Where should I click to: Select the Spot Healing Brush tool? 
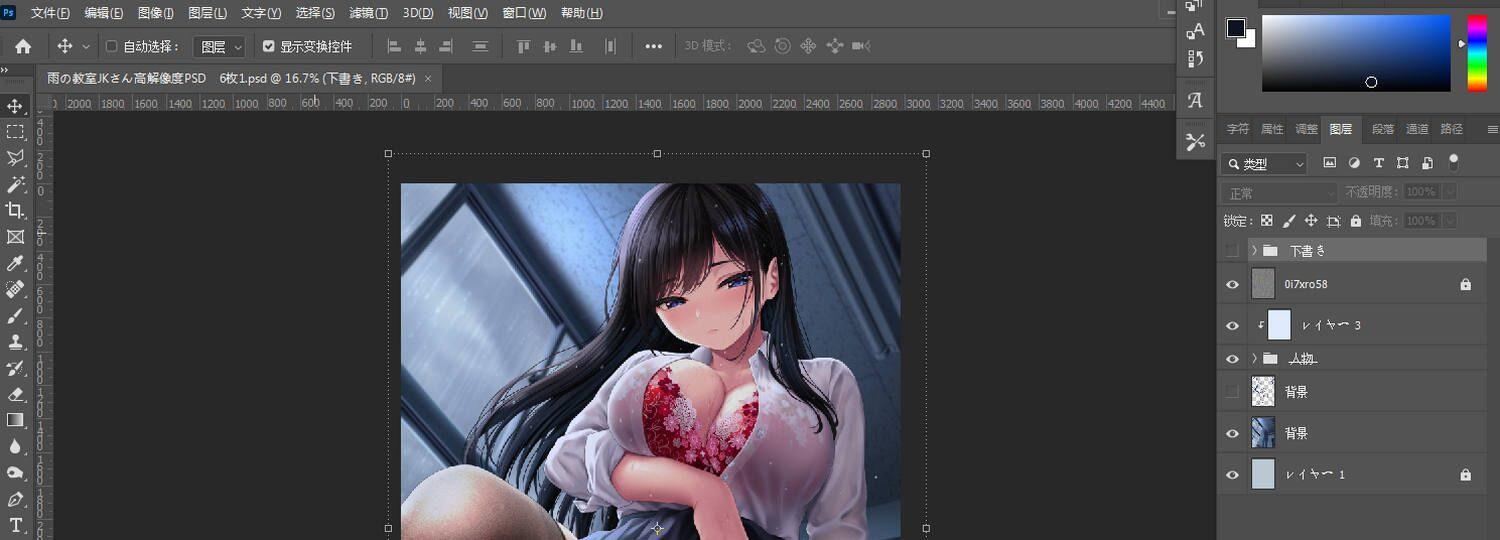(x=15, y=289)
